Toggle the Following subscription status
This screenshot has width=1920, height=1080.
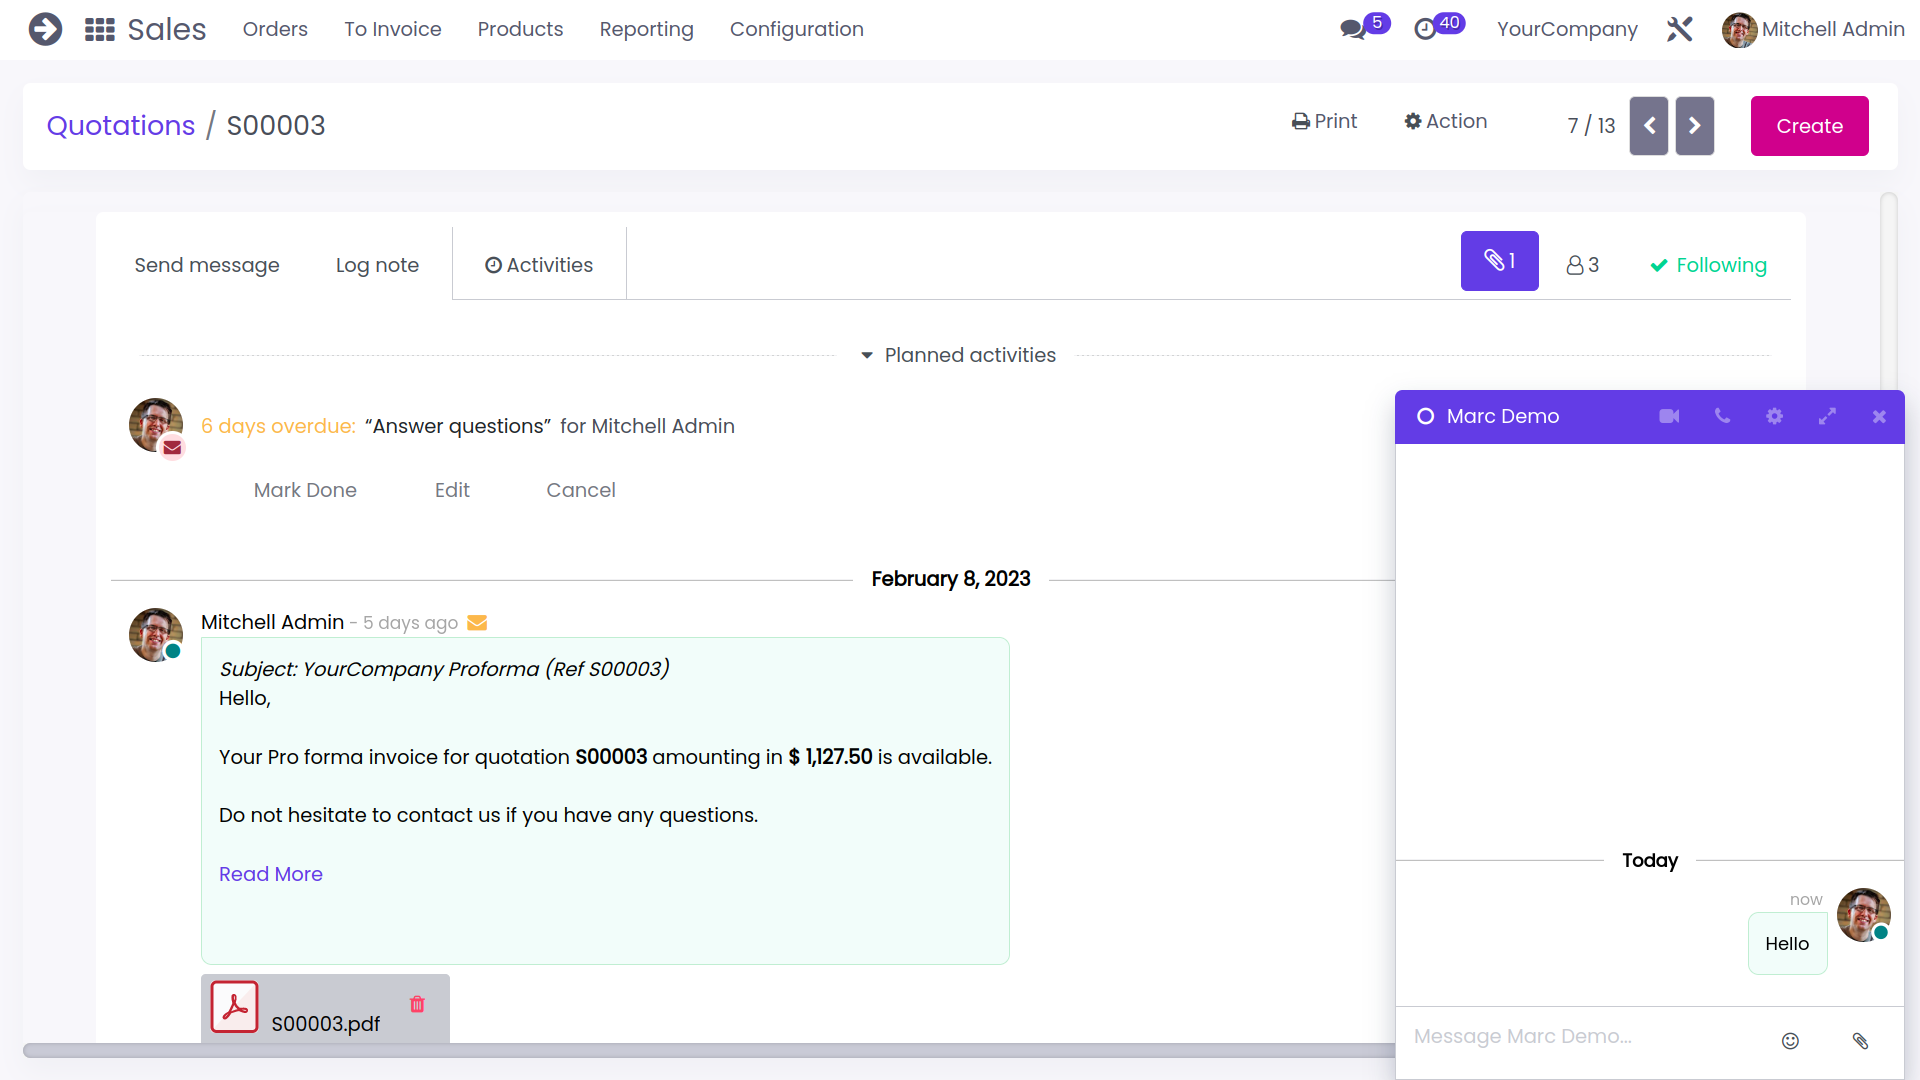tap(1708, 265)
